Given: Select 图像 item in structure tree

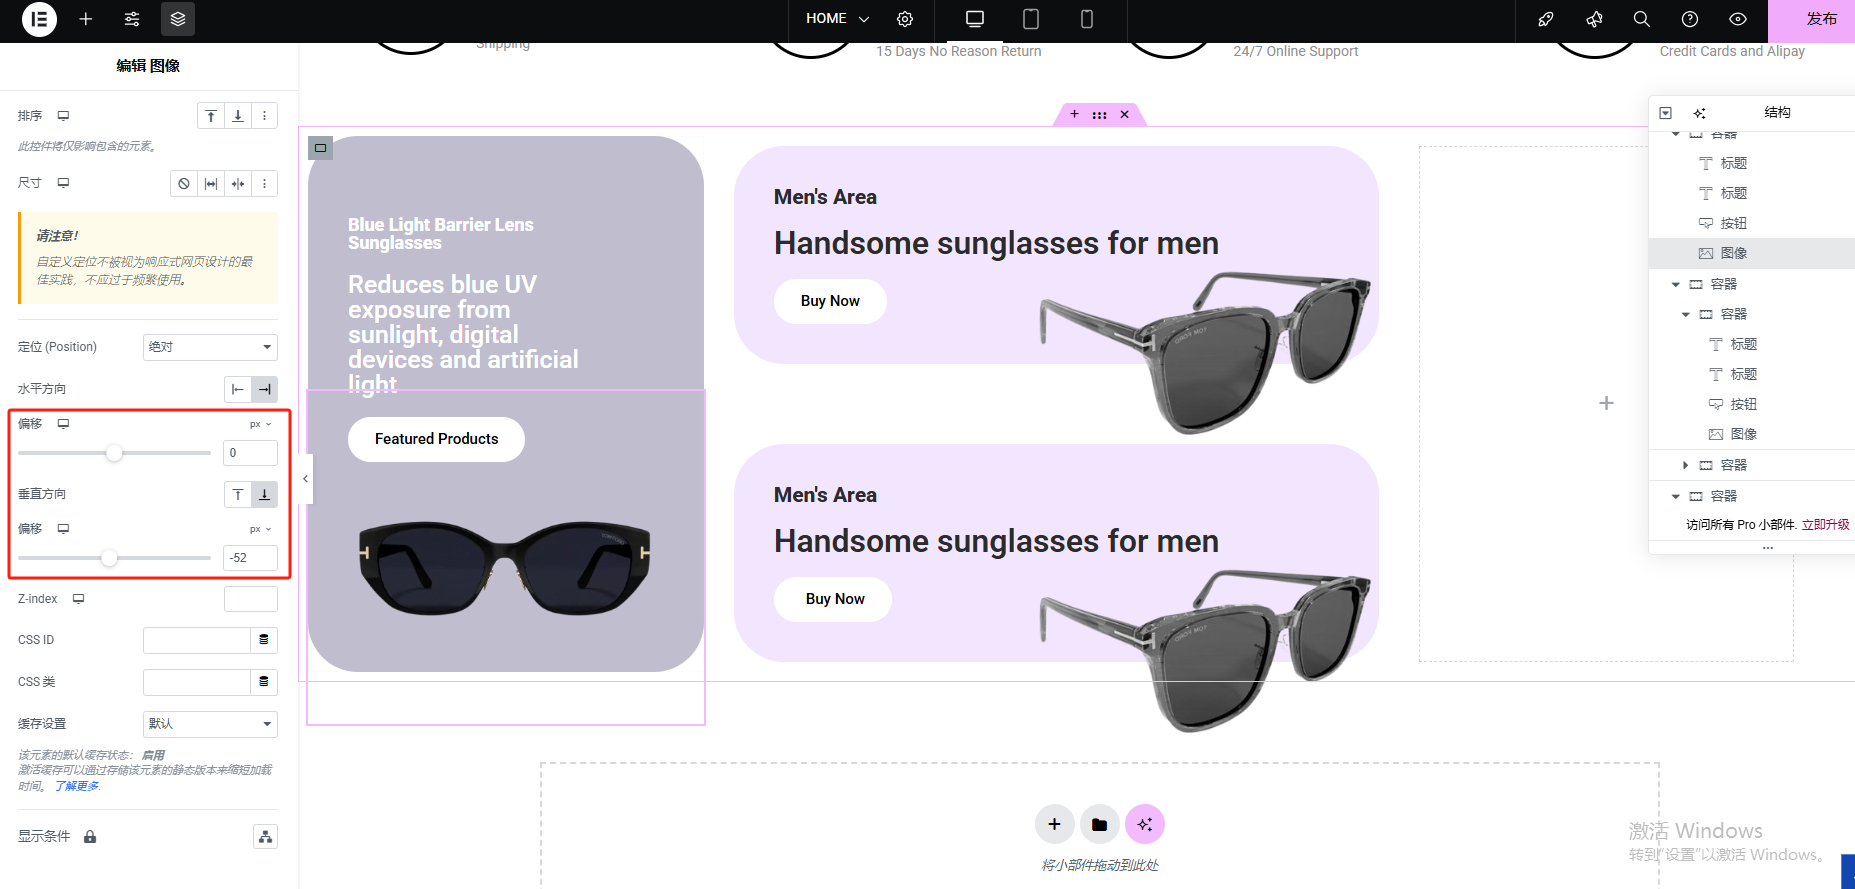Looking at the screenshot, I should [x=1734, y=253].
